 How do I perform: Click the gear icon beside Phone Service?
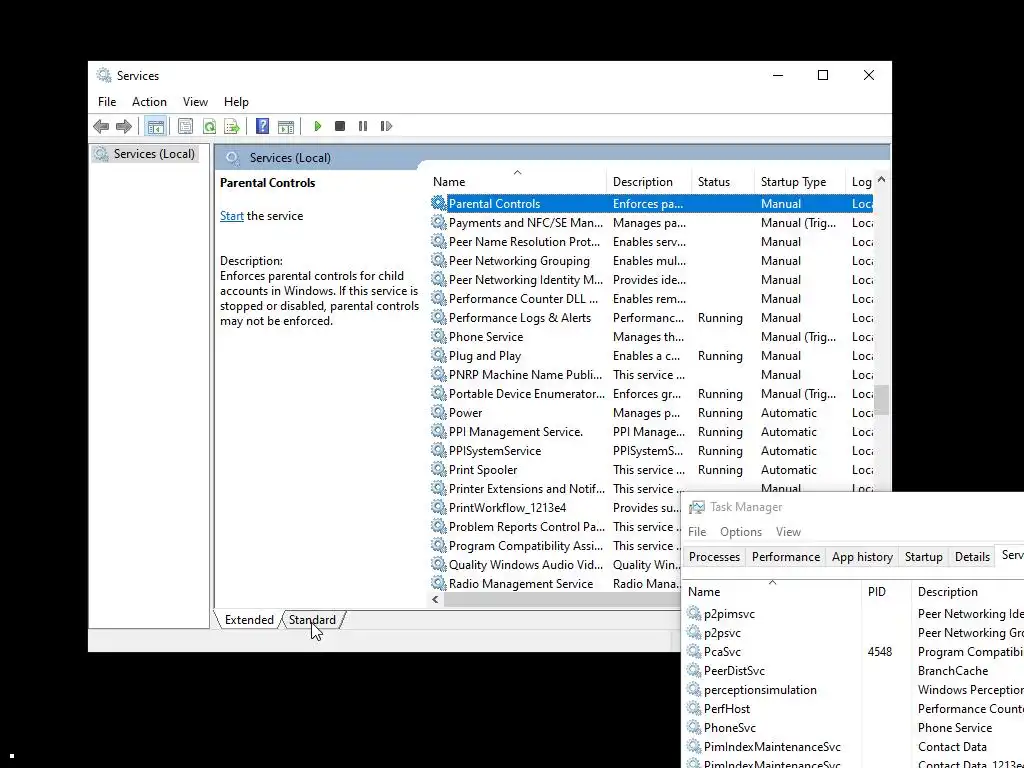point(438,336)
